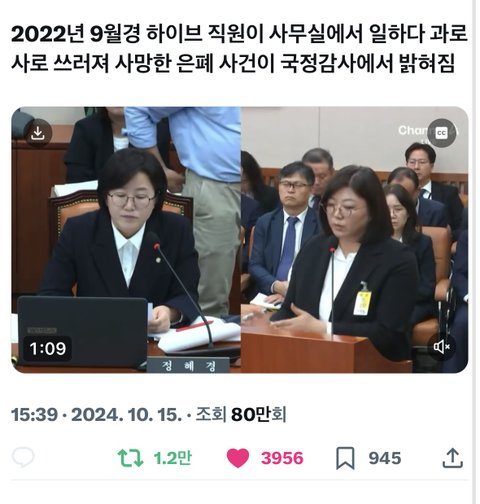Open the reply comment bubble

23,457
